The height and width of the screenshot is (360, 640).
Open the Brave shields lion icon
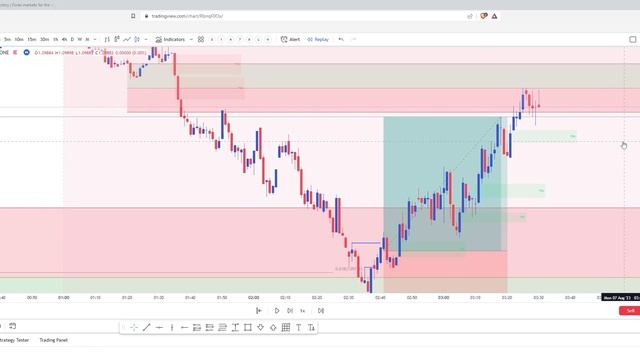point(484,16)
